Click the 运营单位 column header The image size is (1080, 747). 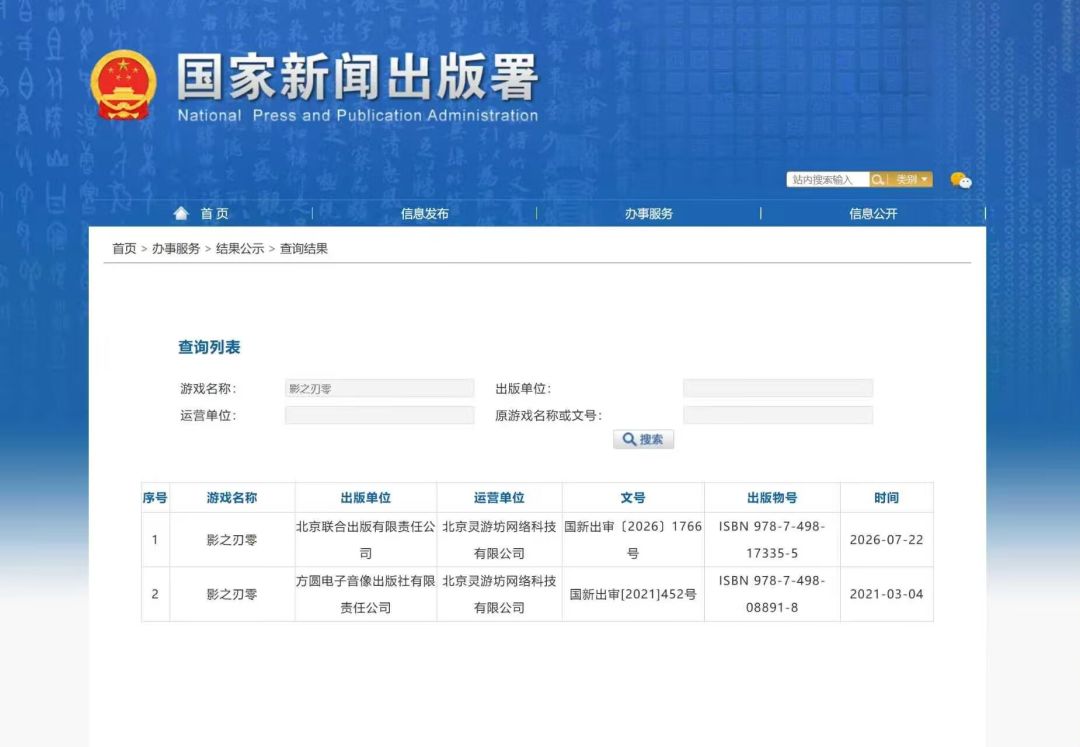pyautogui.click(x=499, y=497)
